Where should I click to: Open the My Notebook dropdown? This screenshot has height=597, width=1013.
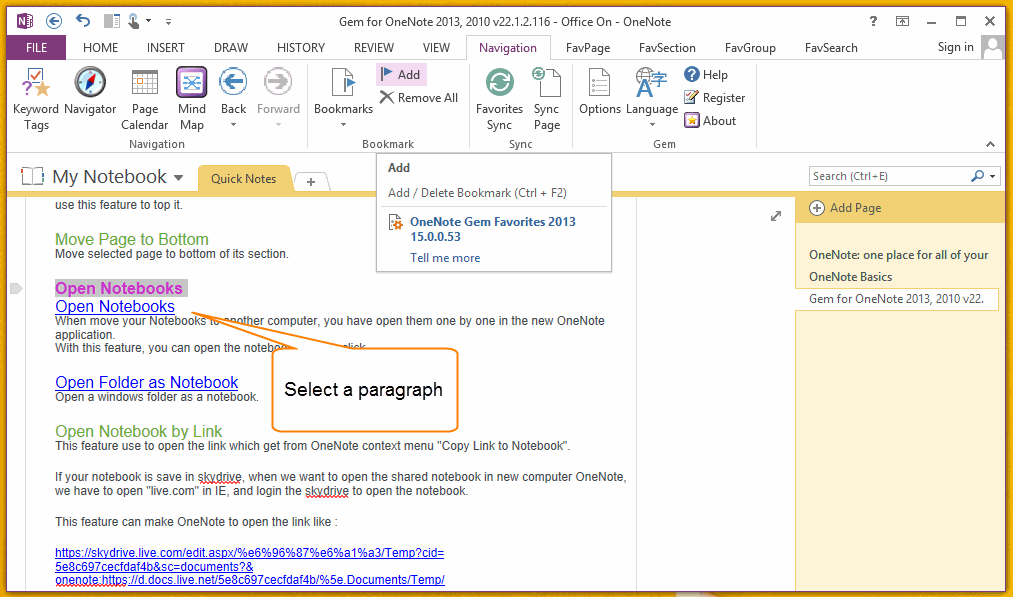[179, 178]
